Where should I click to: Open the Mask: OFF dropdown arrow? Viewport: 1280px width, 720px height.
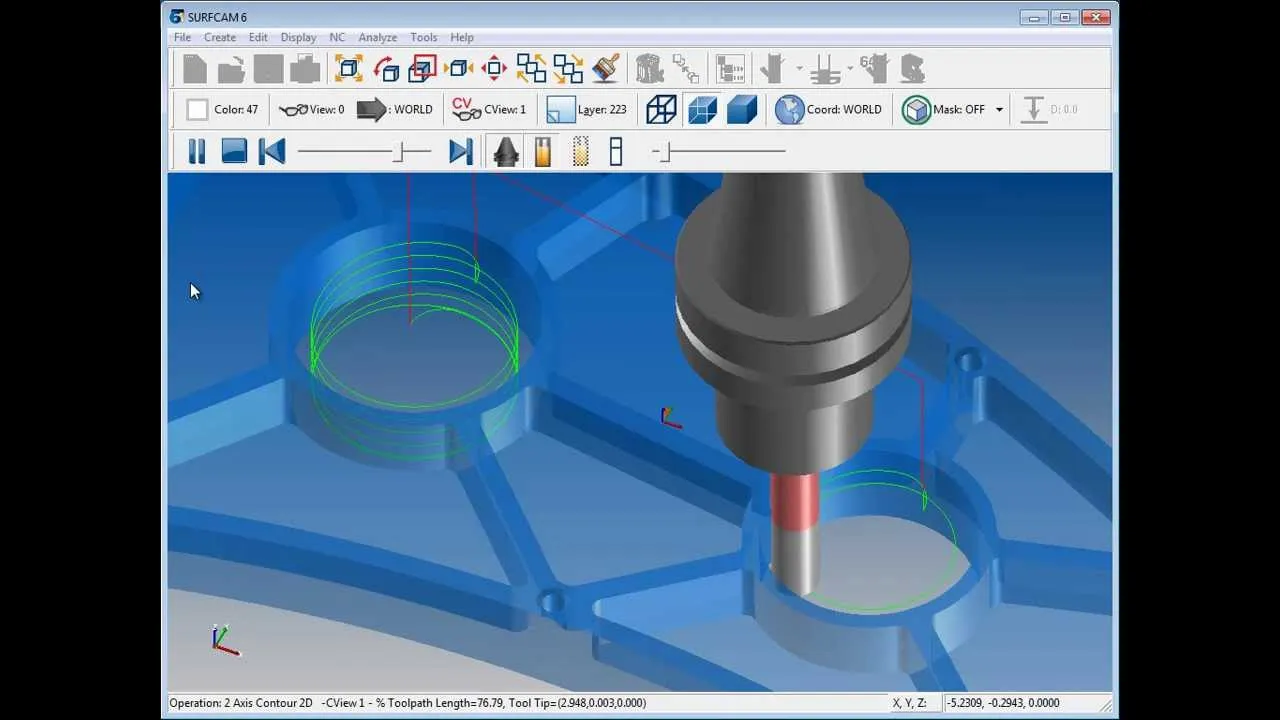[x=999, y=110]
